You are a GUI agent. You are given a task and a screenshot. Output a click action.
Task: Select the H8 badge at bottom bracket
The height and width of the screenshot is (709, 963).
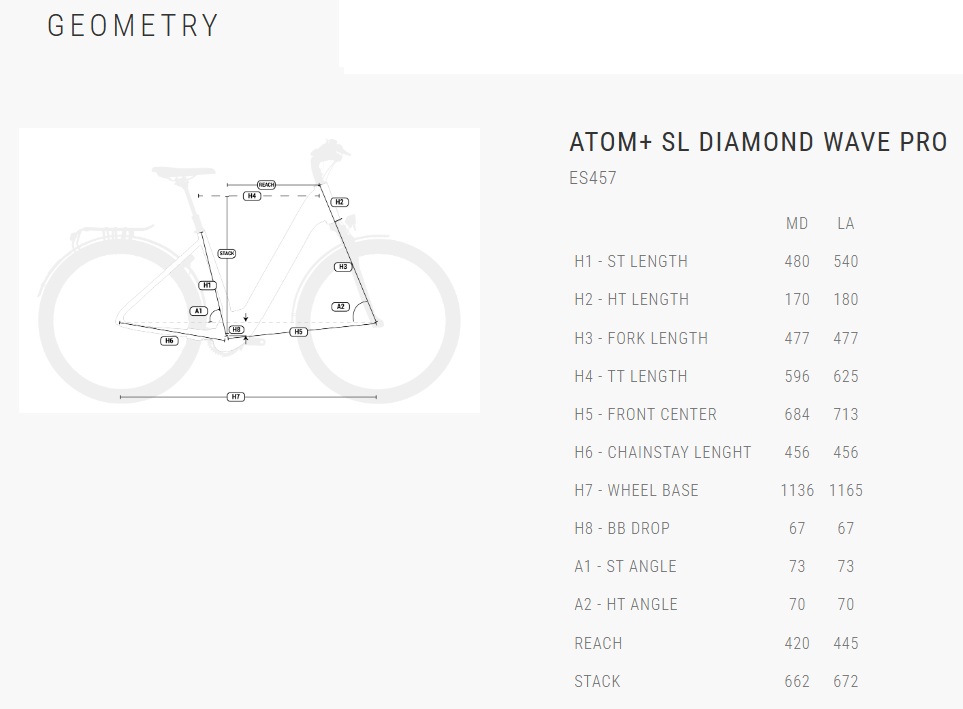tap(236, 329)
